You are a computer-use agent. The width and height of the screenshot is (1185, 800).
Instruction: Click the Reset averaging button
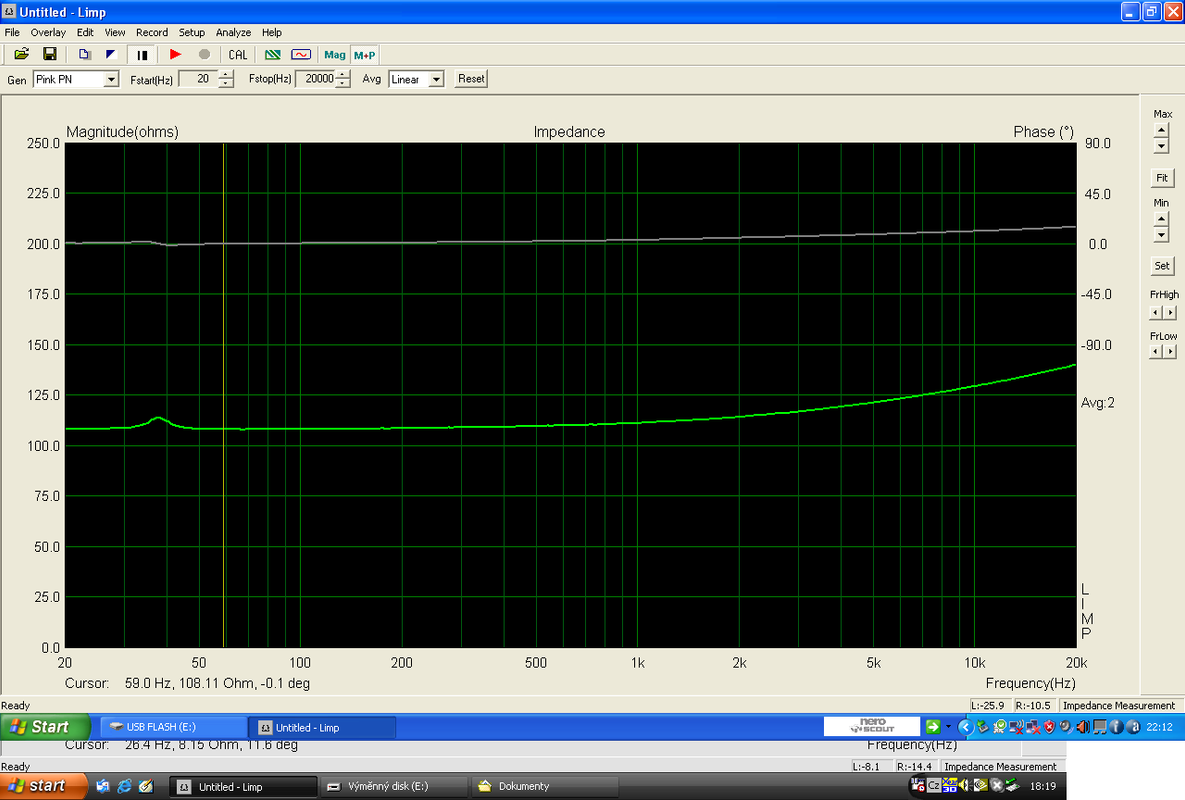471,79
